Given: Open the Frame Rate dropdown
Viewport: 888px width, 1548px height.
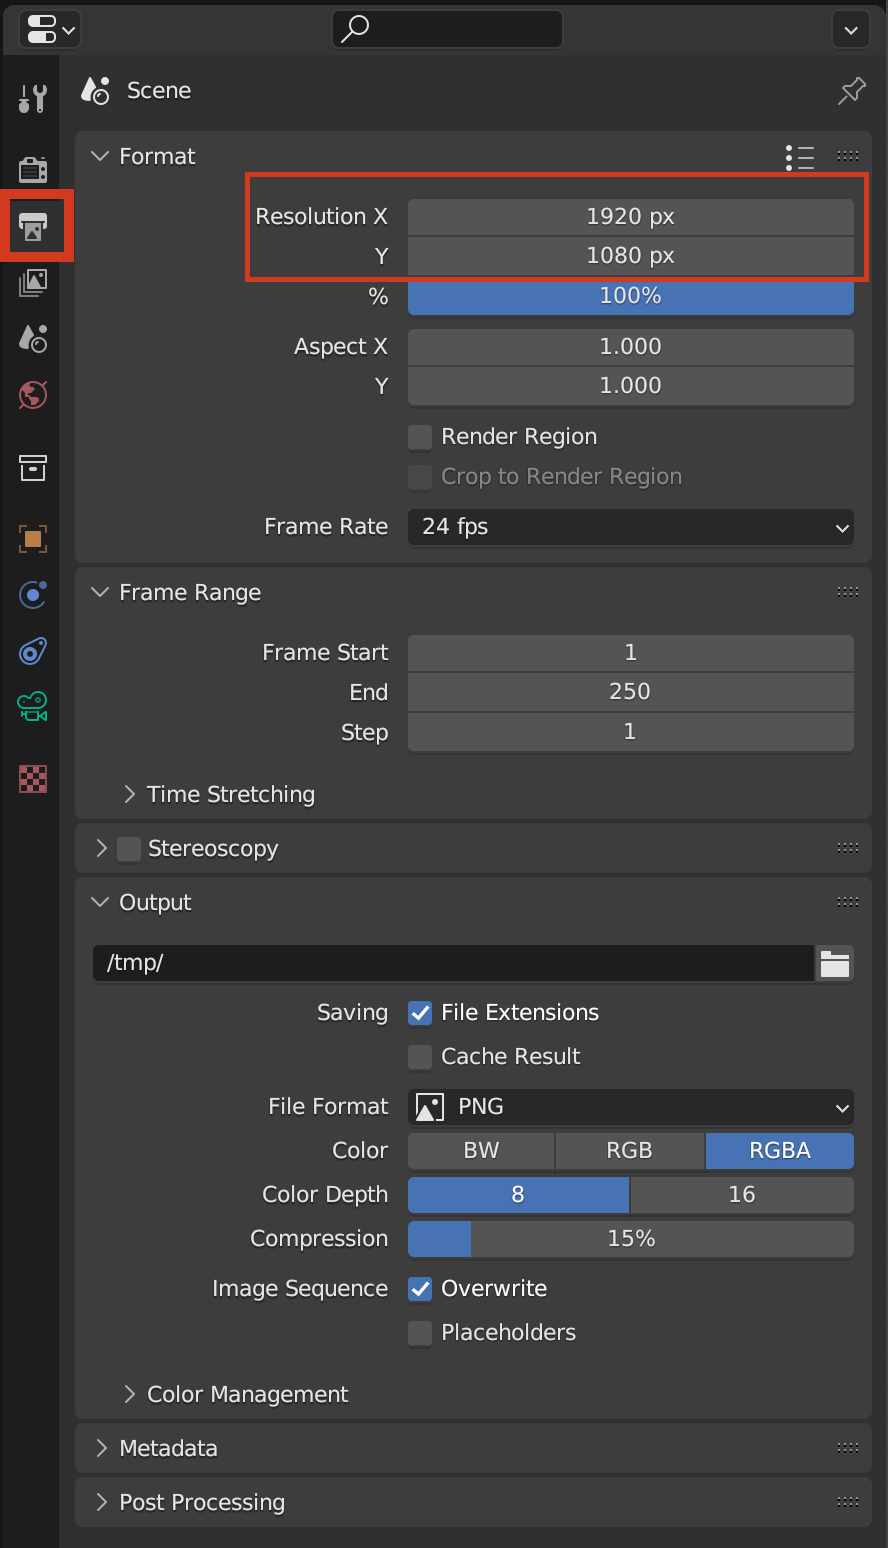Looking at the screenshot, I should (x=630, y=527).
